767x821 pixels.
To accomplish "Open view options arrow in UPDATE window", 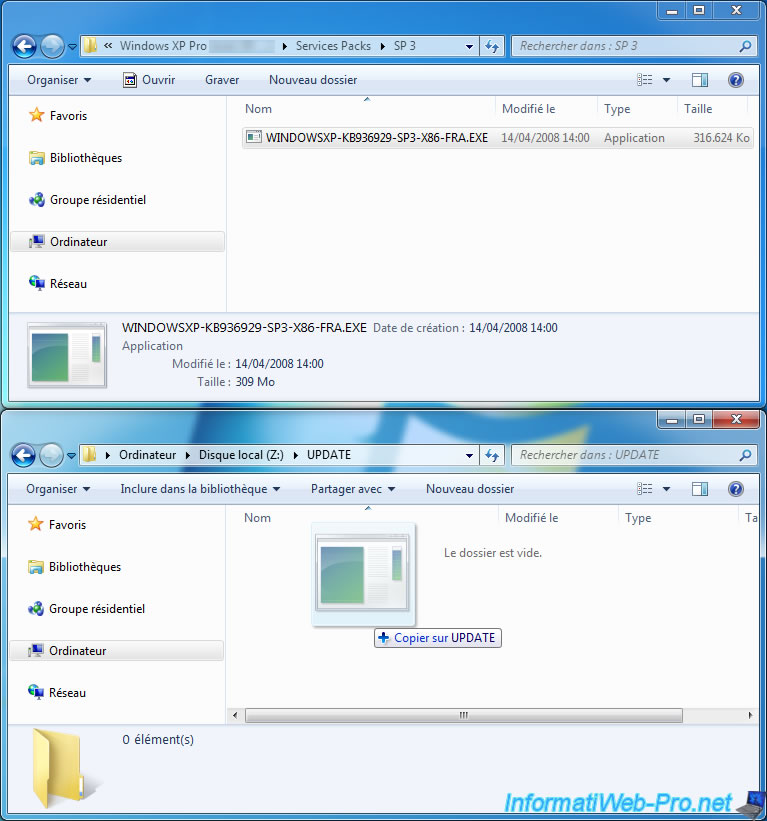I will tap(666, 489).
